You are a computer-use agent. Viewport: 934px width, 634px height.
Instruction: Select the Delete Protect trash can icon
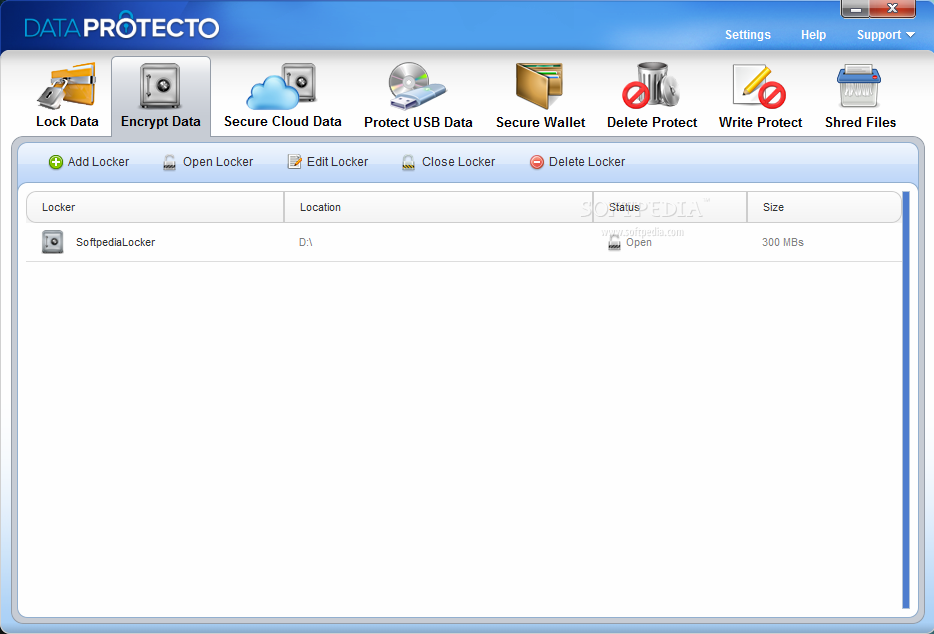pyautogui.click(x=651, y=86)
